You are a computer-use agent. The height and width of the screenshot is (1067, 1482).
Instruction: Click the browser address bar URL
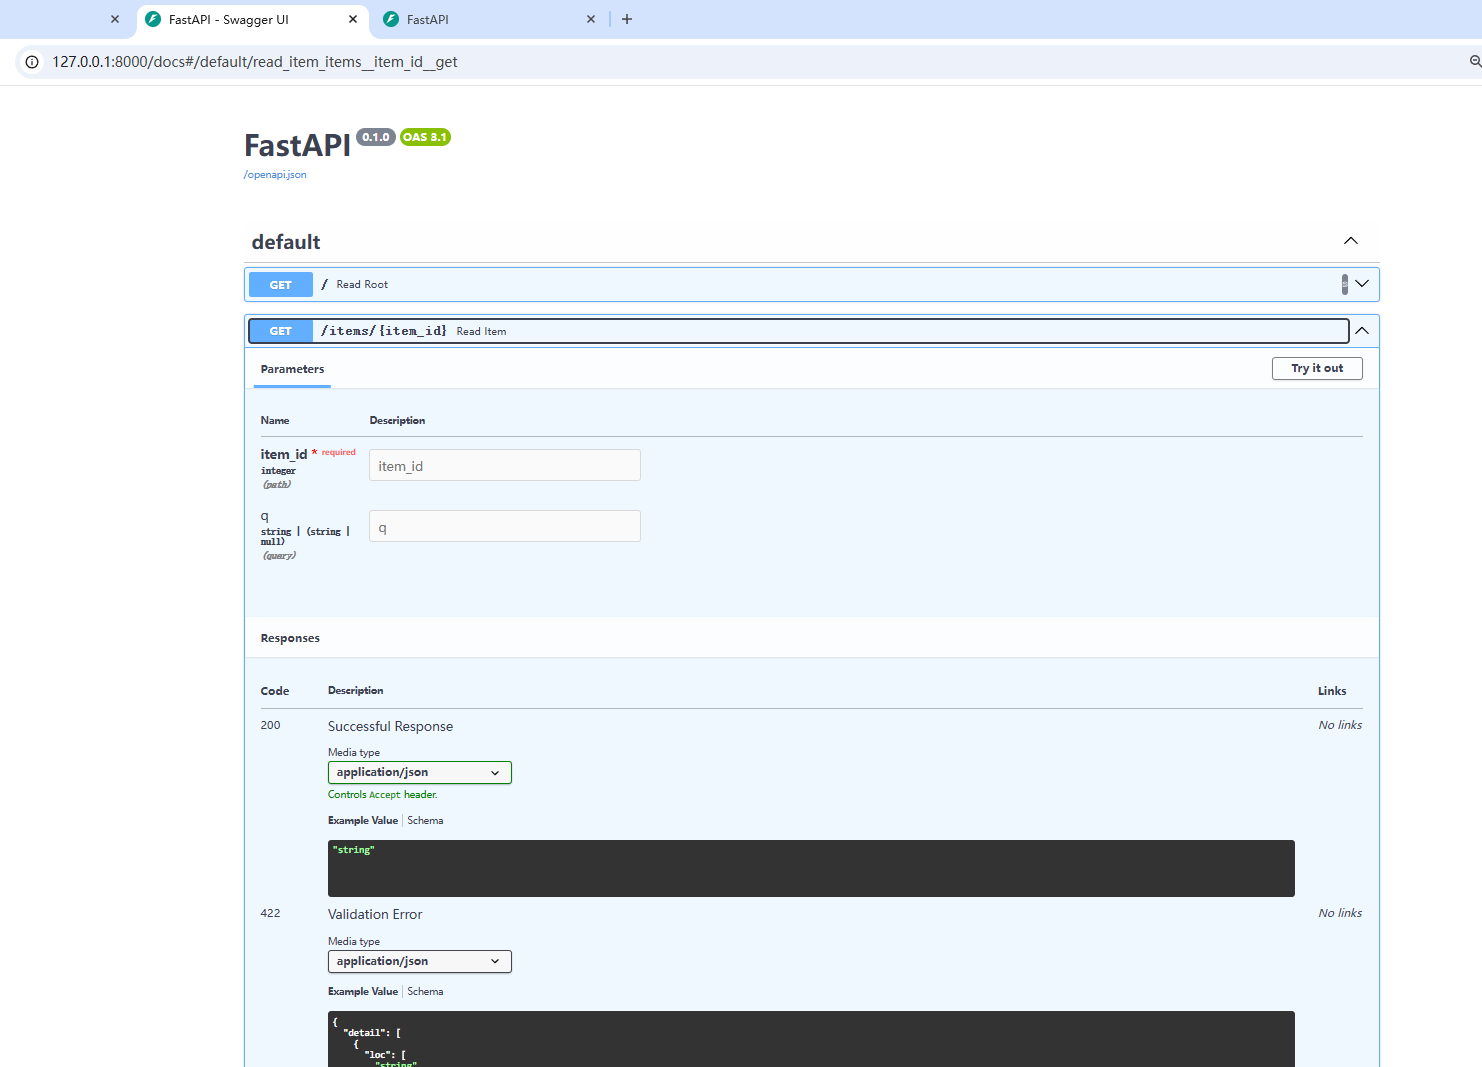255,62
